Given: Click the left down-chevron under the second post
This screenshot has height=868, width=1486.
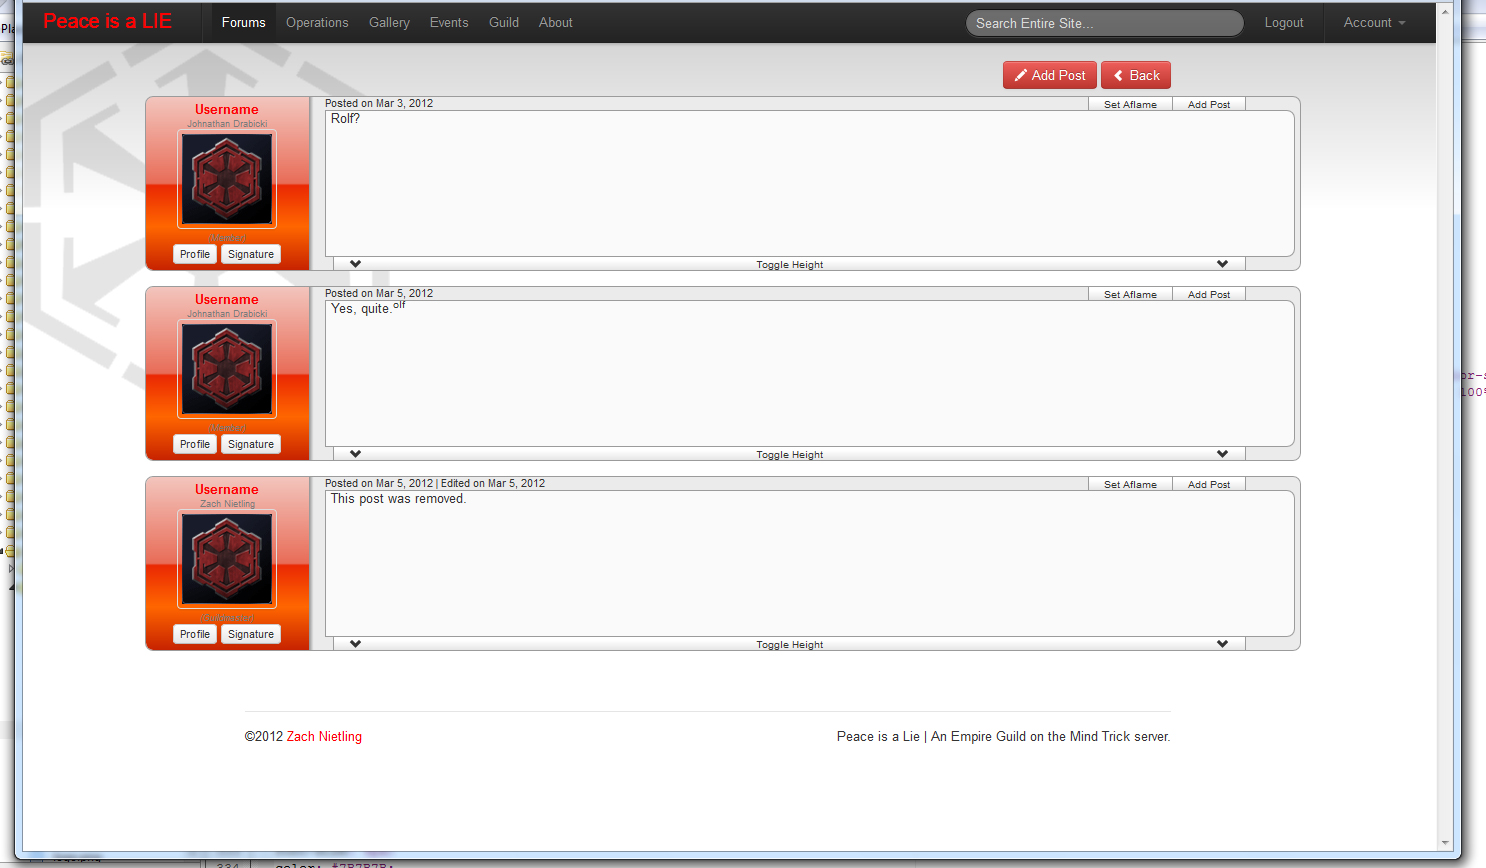Looking at the screenshot, I should [355, 454].
